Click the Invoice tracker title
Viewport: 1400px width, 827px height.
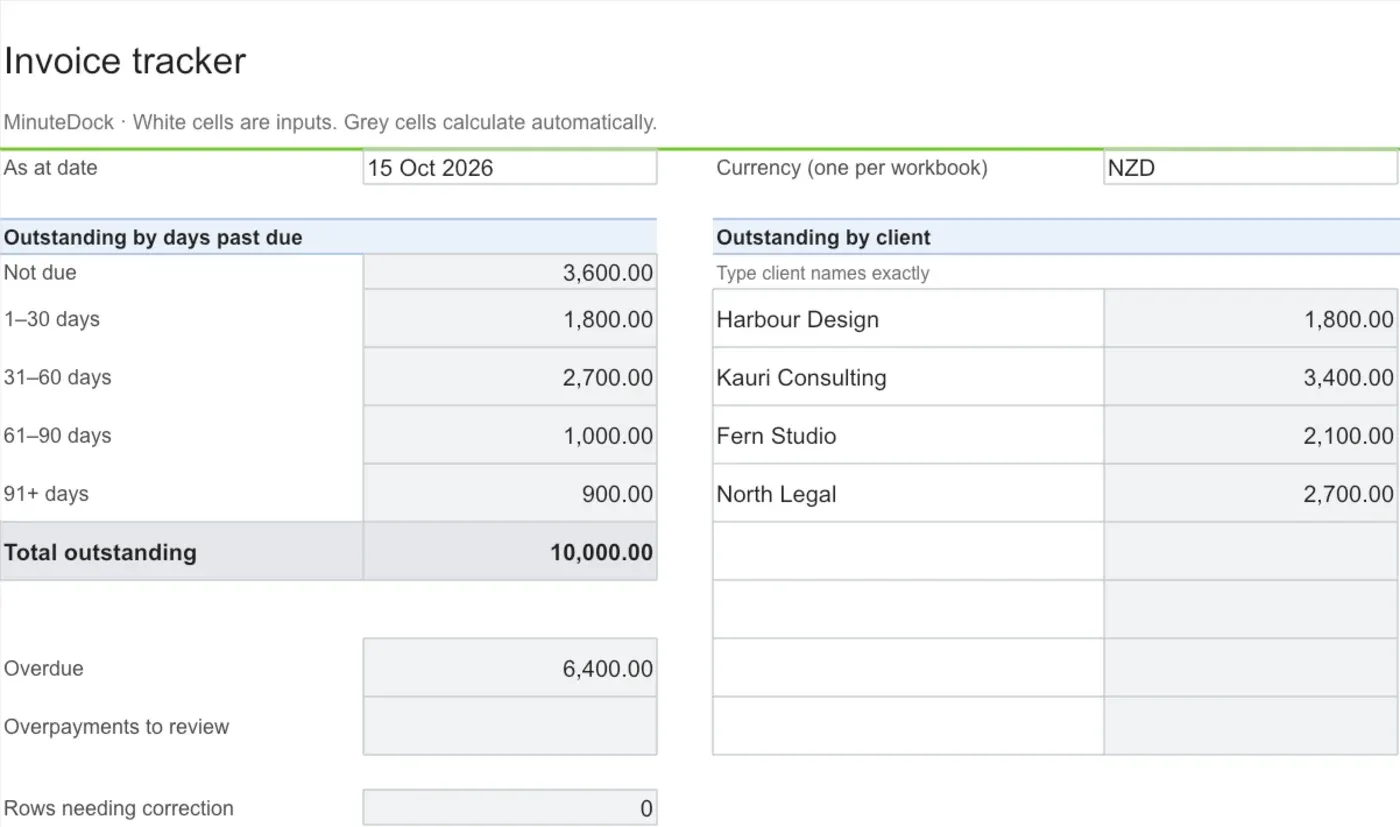[125, 61]
